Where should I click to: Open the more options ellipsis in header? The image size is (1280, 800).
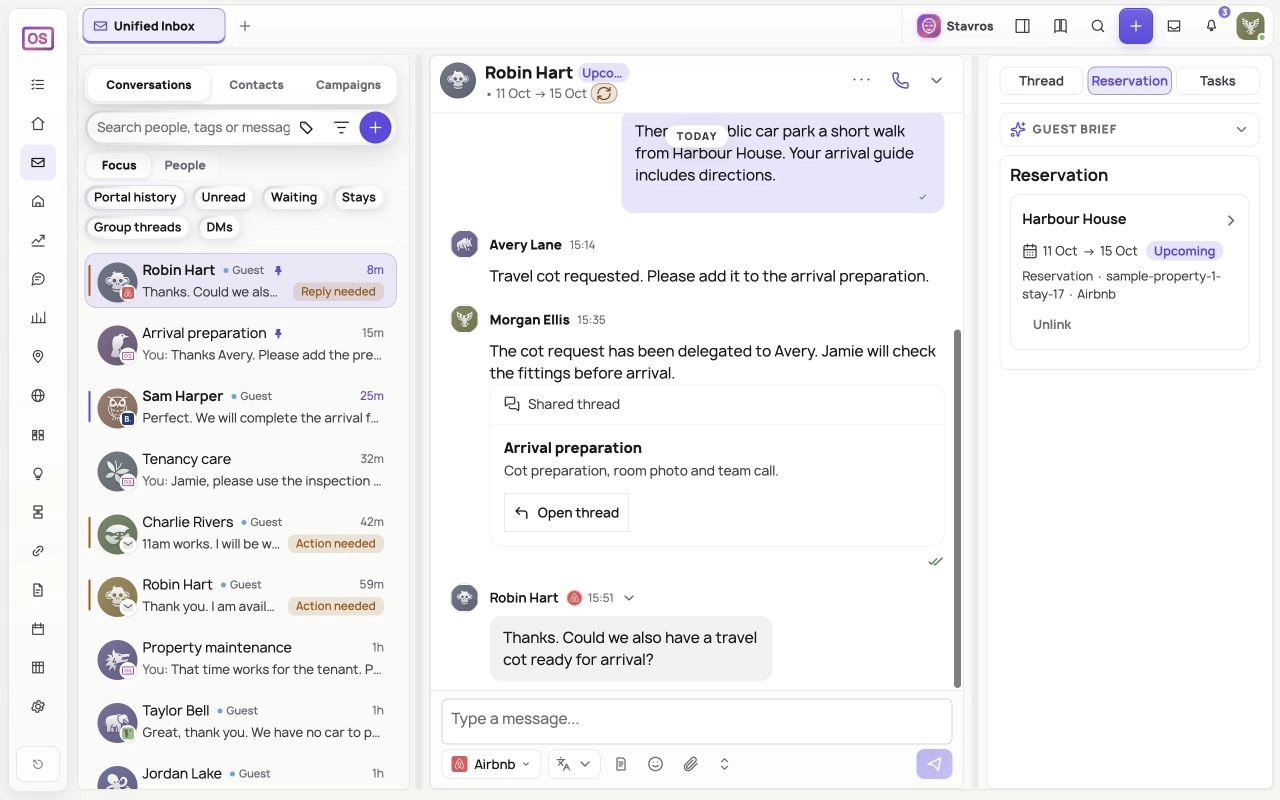point(861,81)
